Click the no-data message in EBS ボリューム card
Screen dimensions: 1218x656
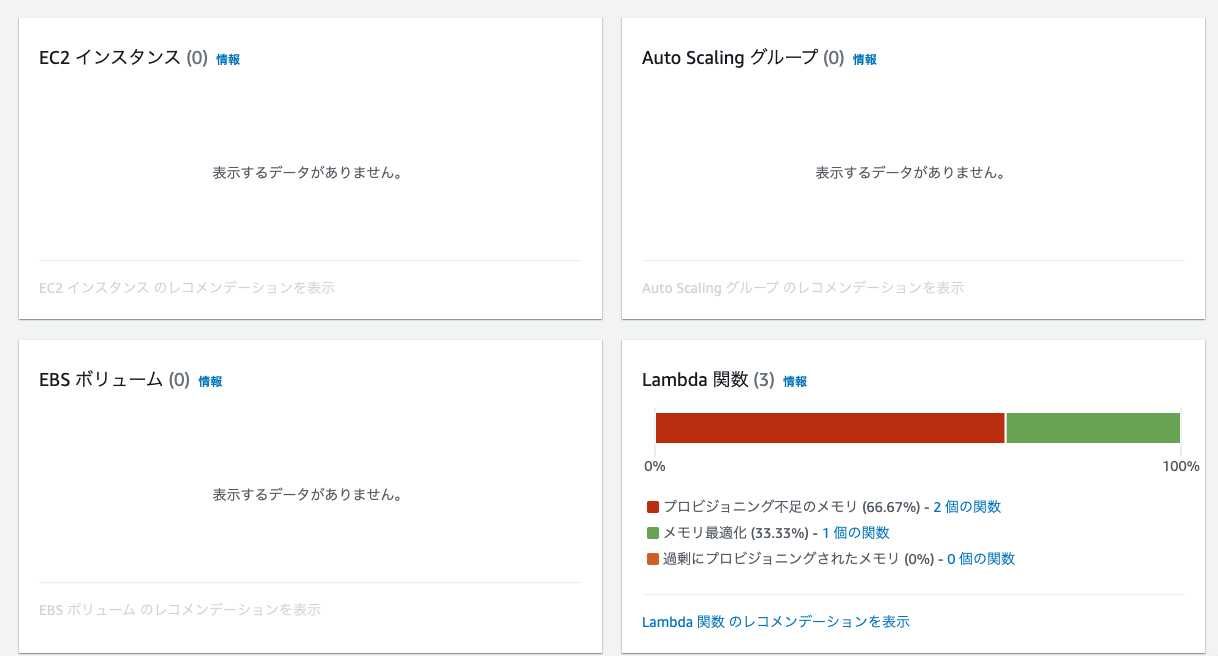[308, 495]
